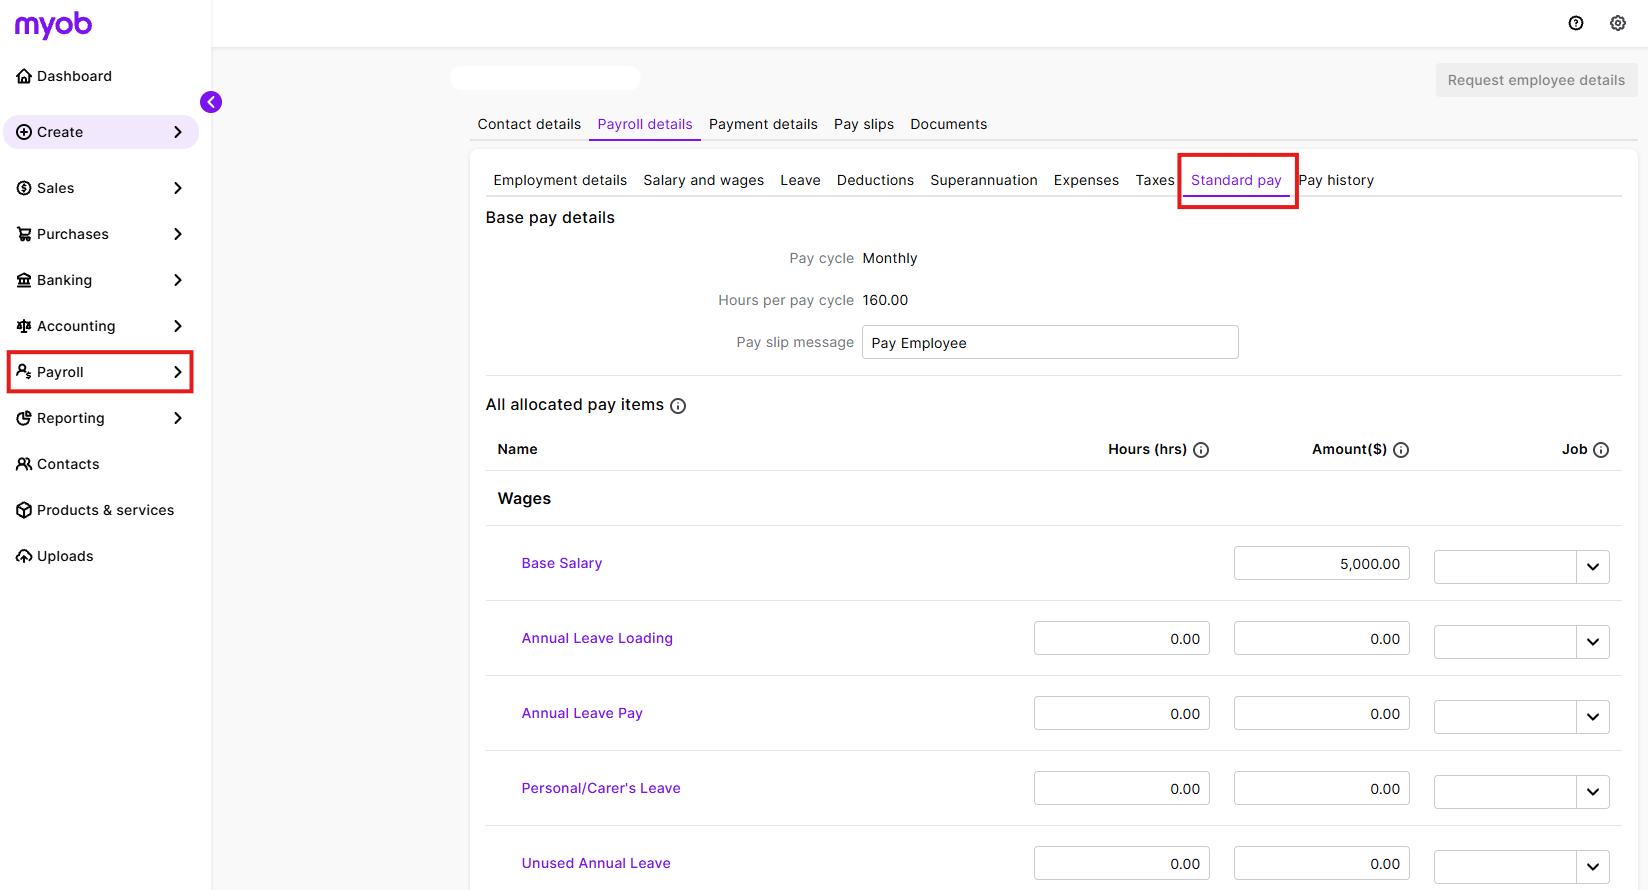
Task: Show the Hours (hrs) info tooltip
Action: click(1201, 450)
